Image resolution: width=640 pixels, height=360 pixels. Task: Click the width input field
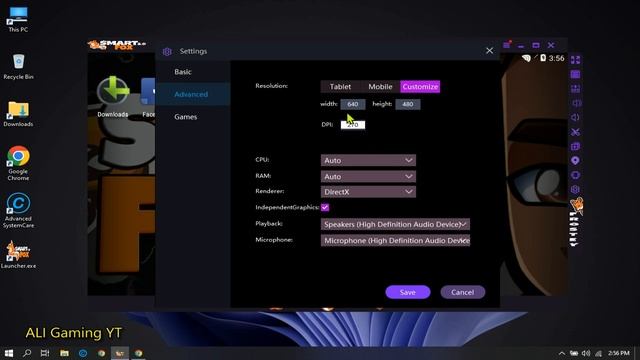[353, 104]
